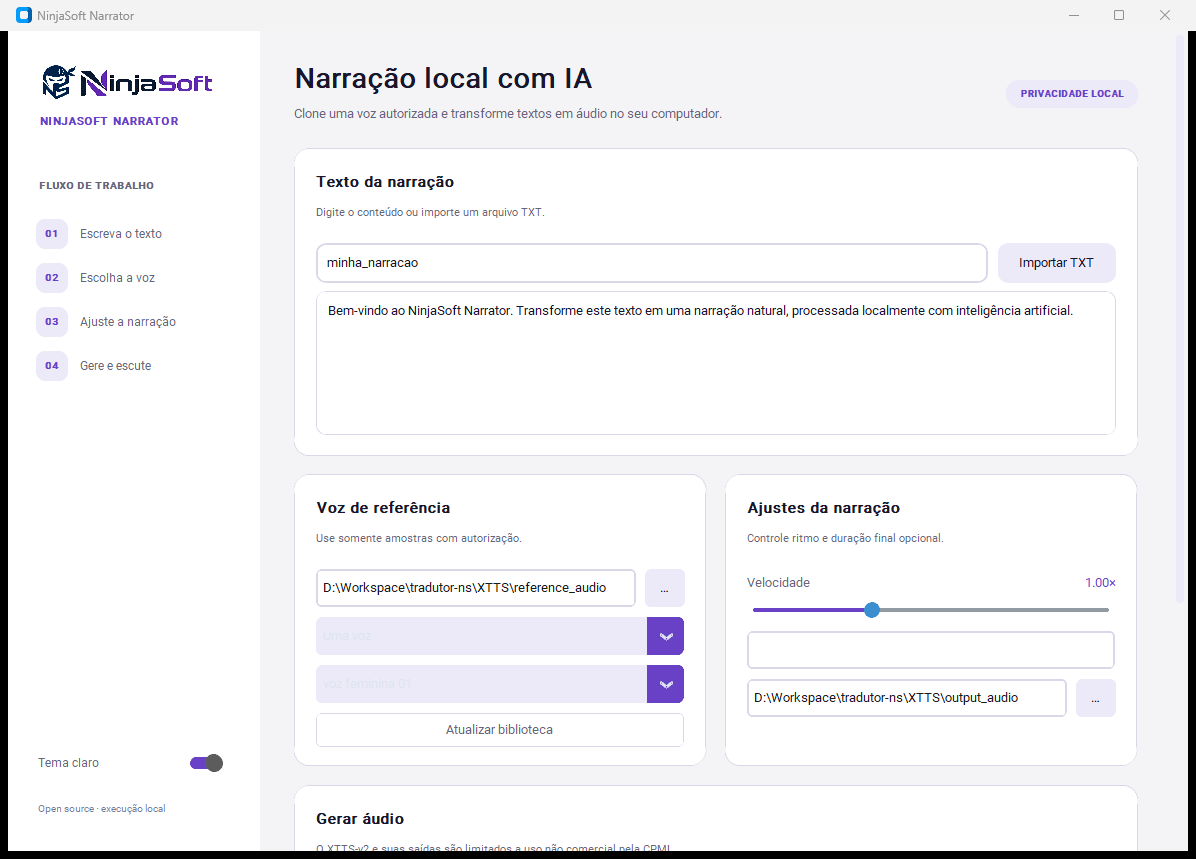
Task: Click the PRIVACIDADE LOCAL badge
Action: coord(1072,94)
